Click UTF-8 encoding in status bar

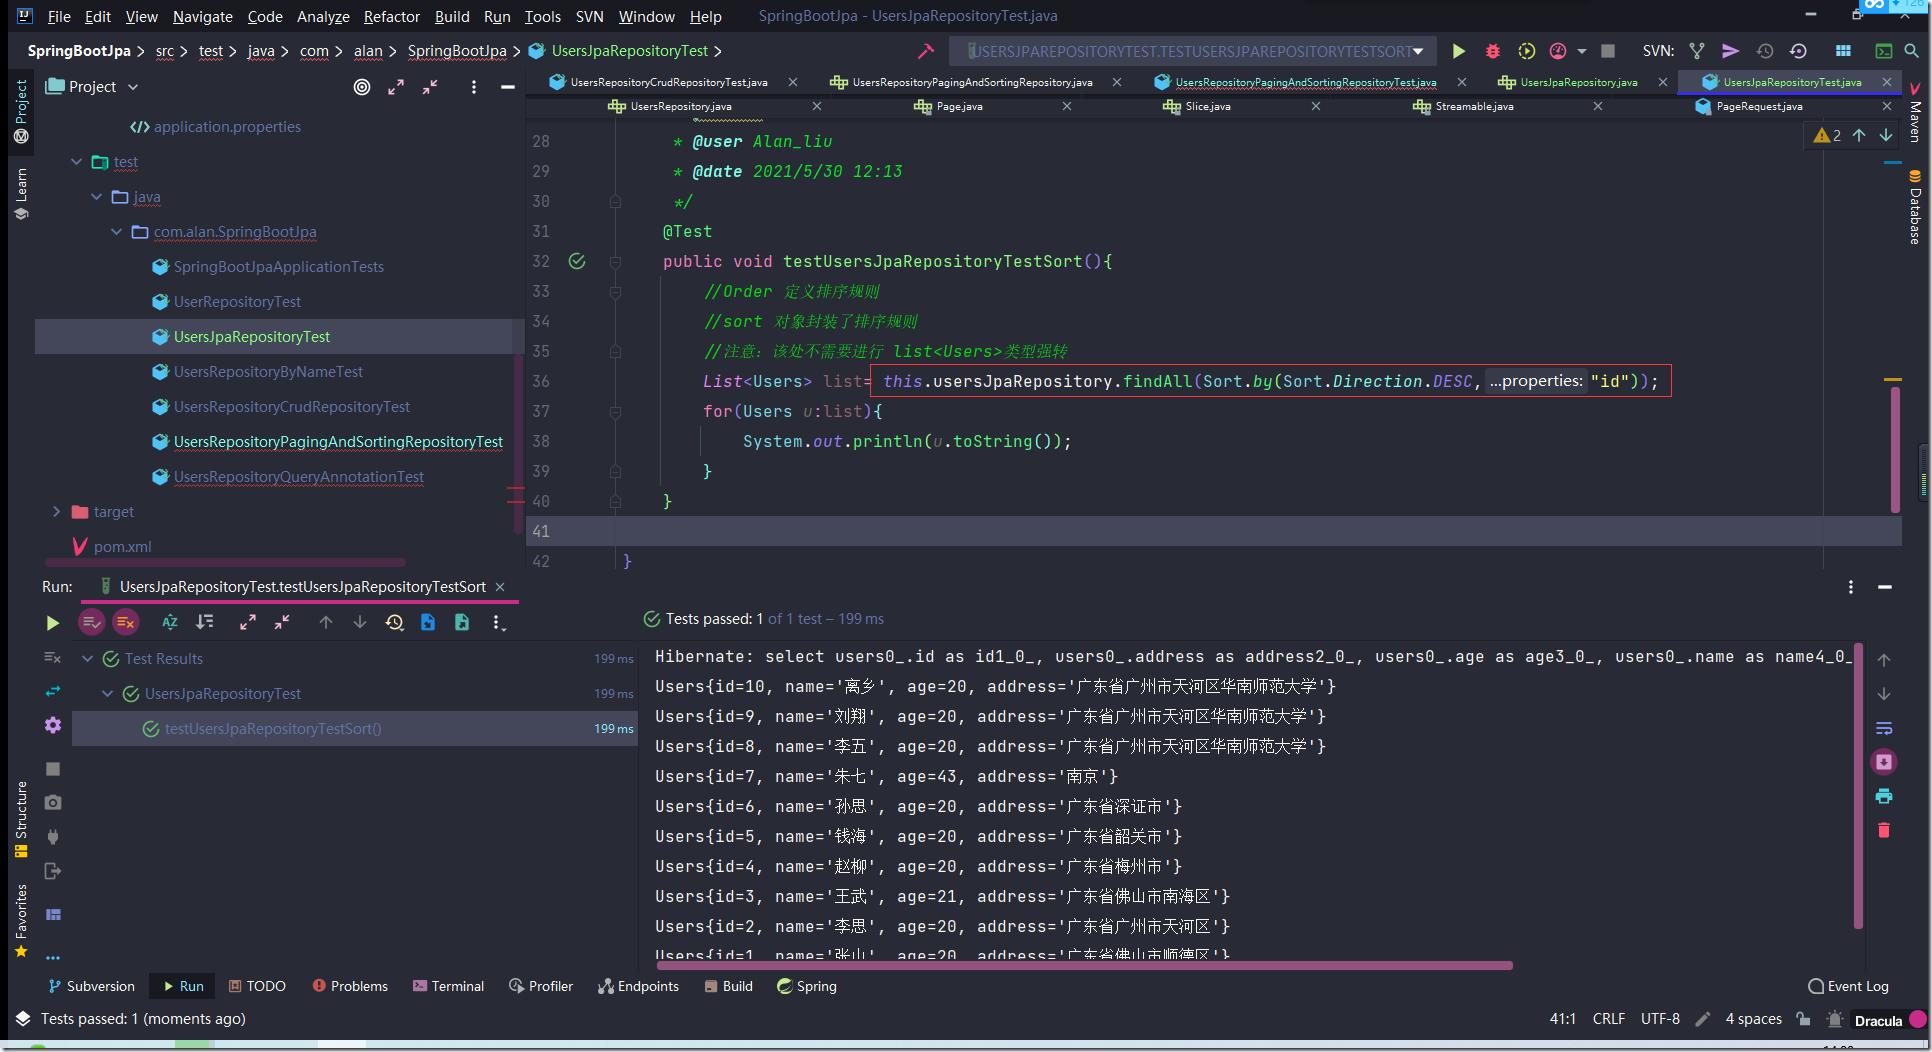point(1660,1019)
